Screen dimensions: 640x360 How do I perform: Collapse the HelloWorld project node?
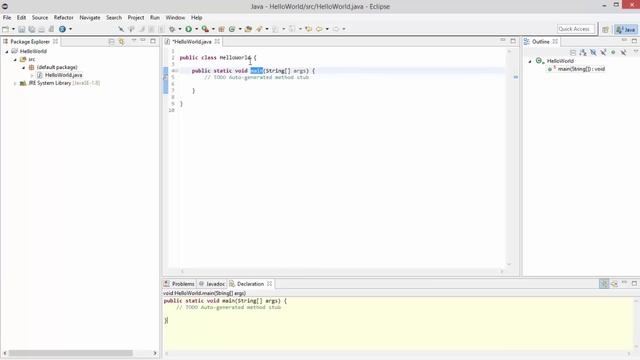coord(7,51)
